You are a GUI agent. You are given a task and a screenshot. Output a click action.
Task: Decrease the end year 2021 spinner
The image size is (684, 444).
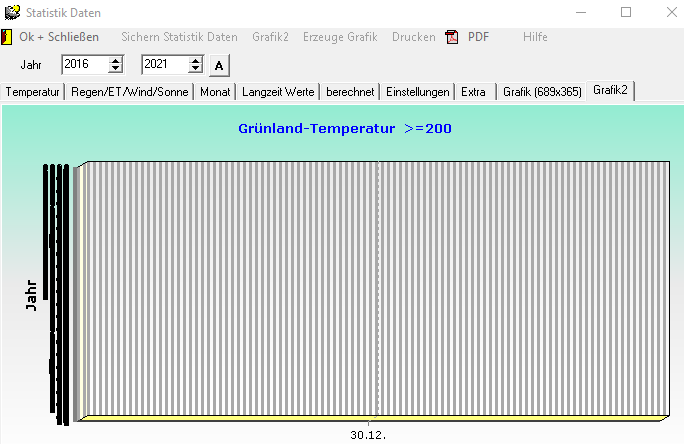click(195, 68)
